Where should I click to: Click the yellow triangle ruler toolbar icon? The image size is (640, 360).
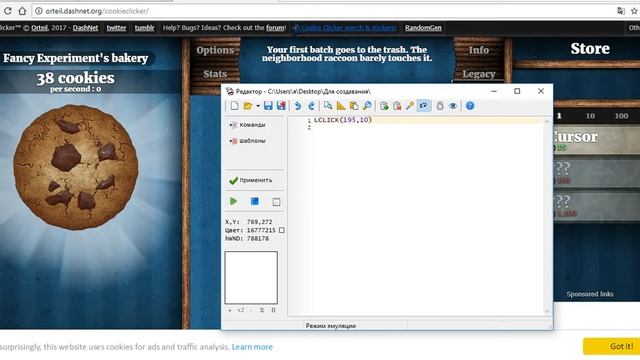(x=341, y=106)
